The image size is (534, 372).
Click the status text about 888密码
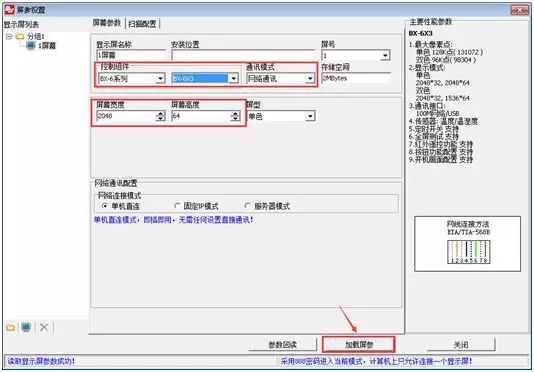(376, 361)
